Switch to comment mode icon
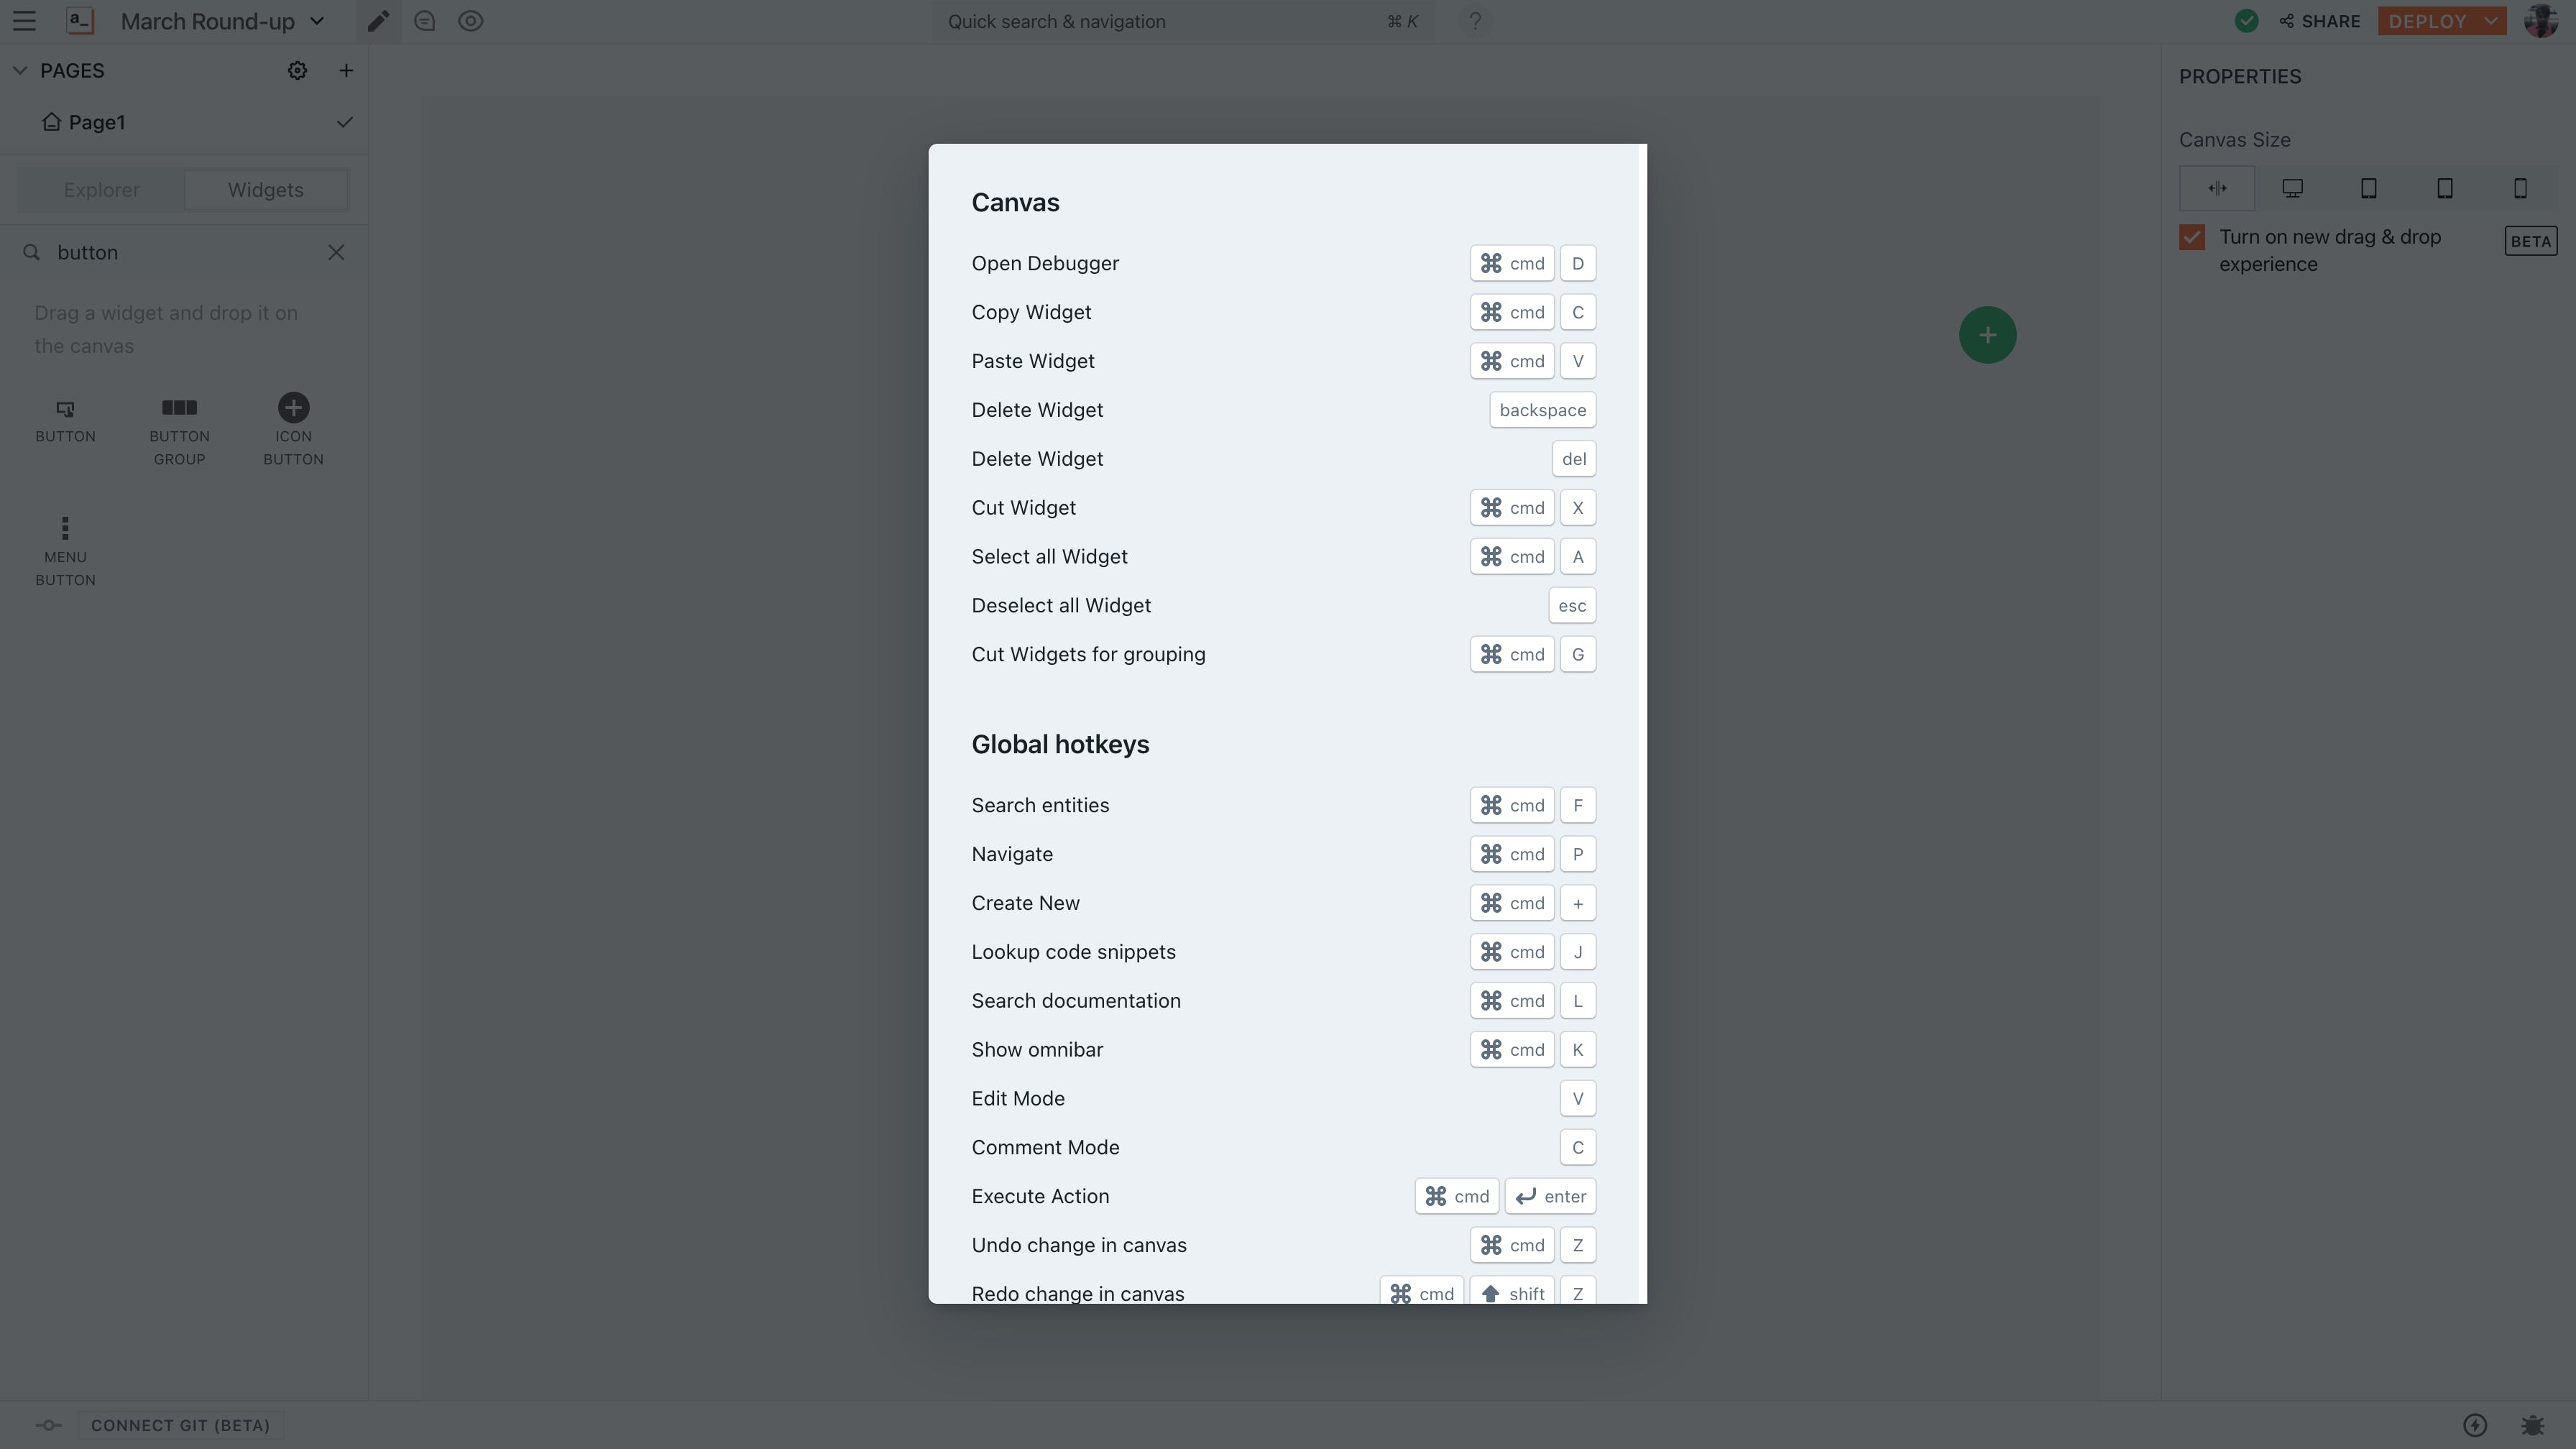Image resolution: width=2576 pixels, height=1449 pixels. (425, 21)
